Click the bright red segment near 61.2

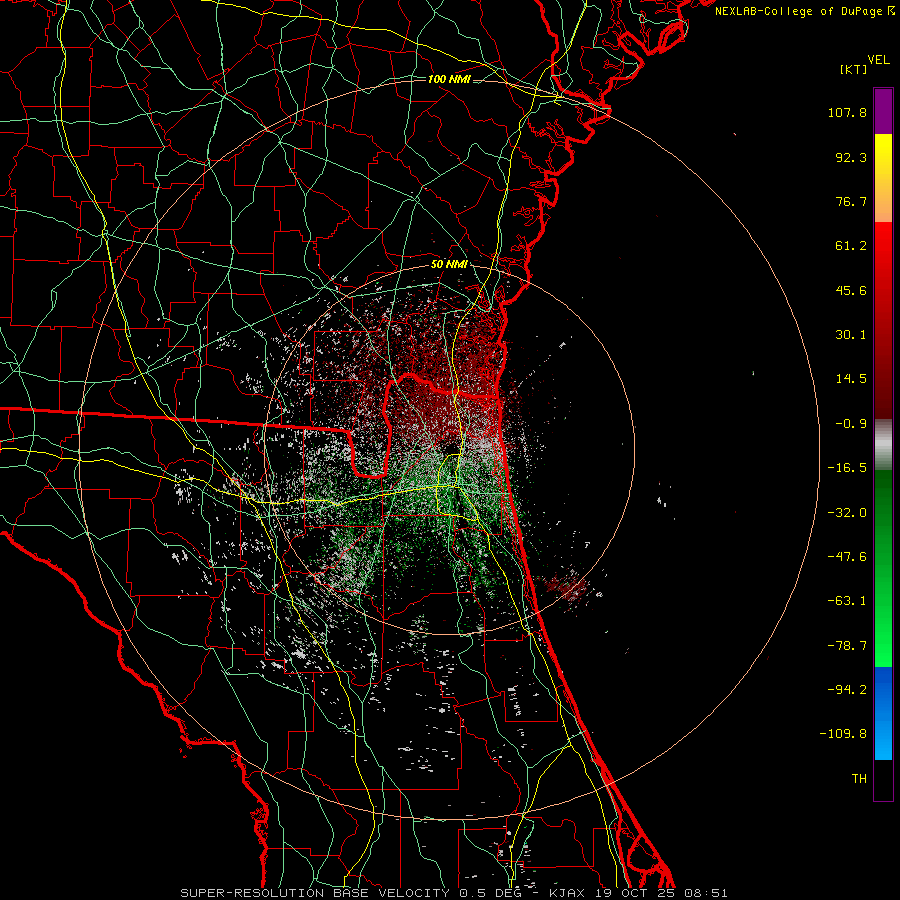(x=883, y=244)
